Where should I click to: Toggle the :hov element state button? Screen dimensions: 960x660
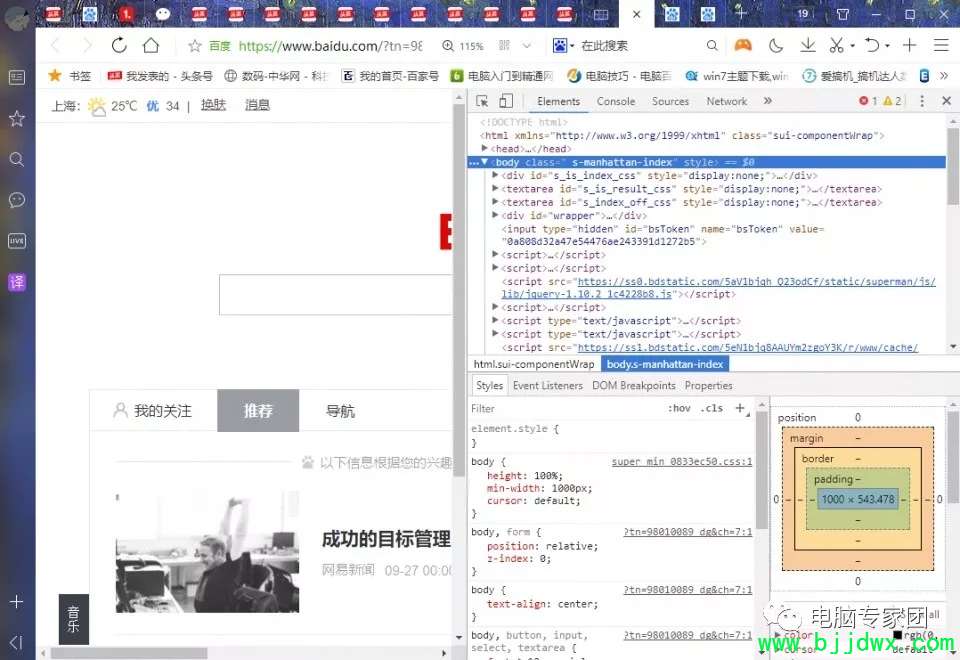(679, 408)
